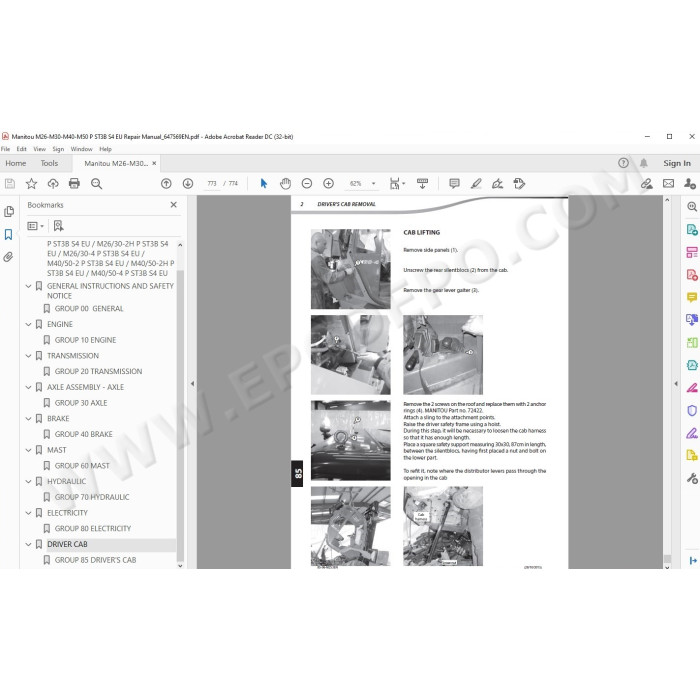Open the File menu
The height and width of the screenshot is (700, 700).
pos(5,149)
